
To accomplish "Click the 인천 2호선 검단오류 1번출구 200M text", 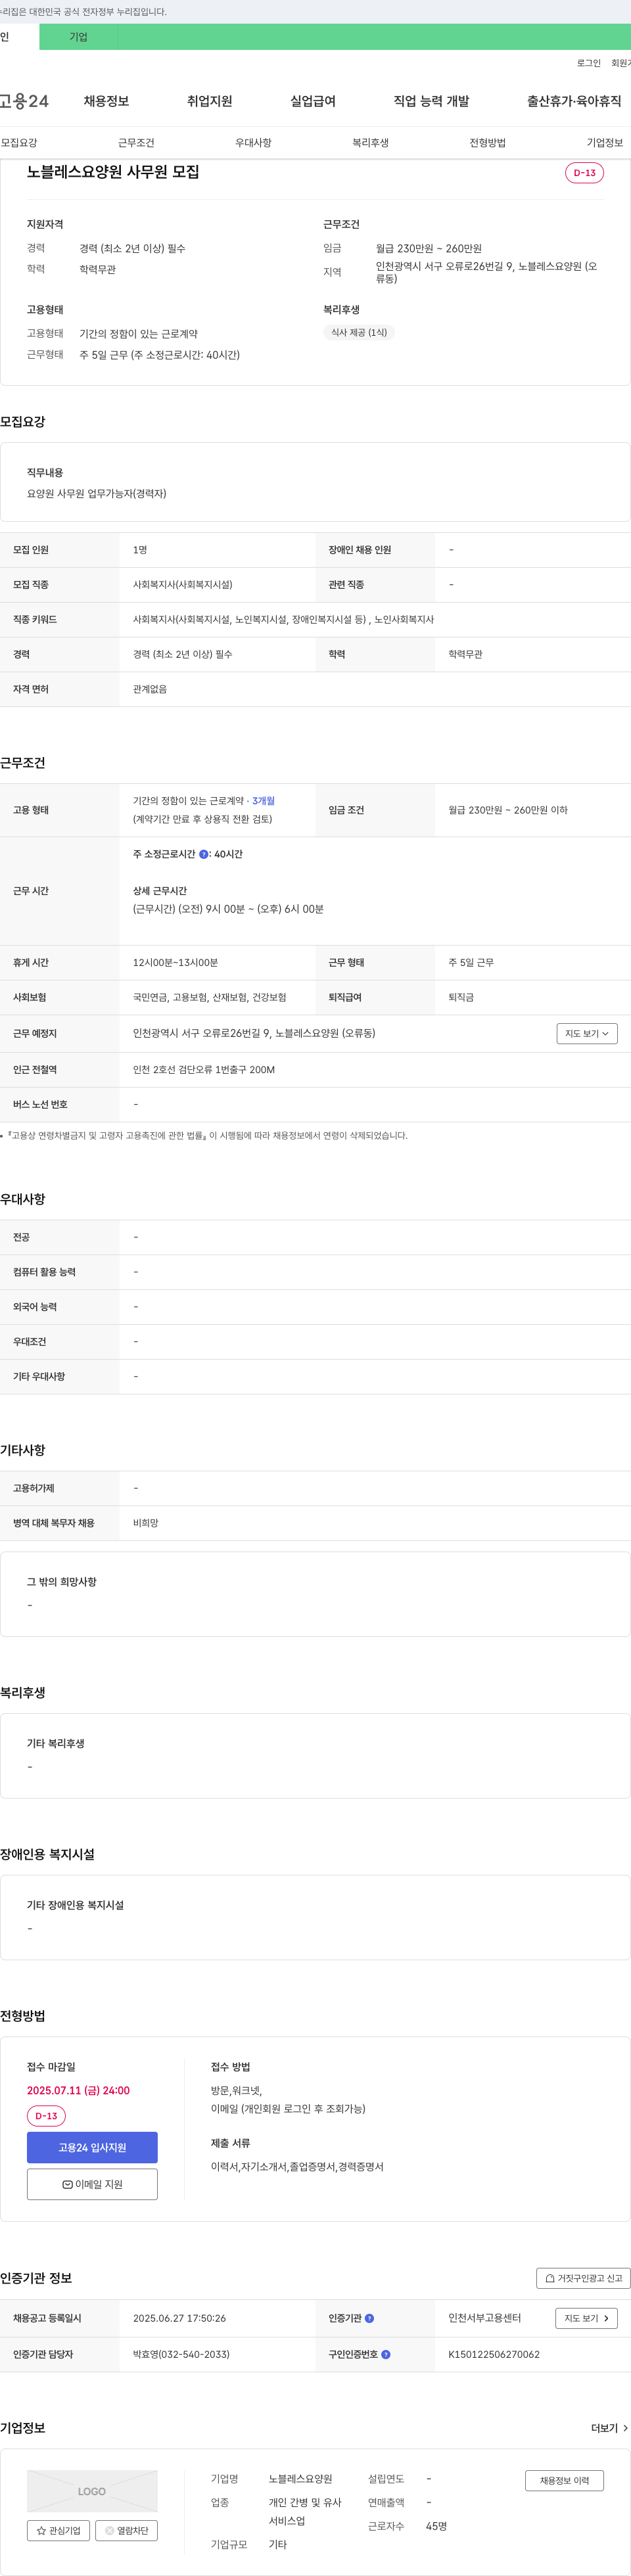I will click(204, 1070).
